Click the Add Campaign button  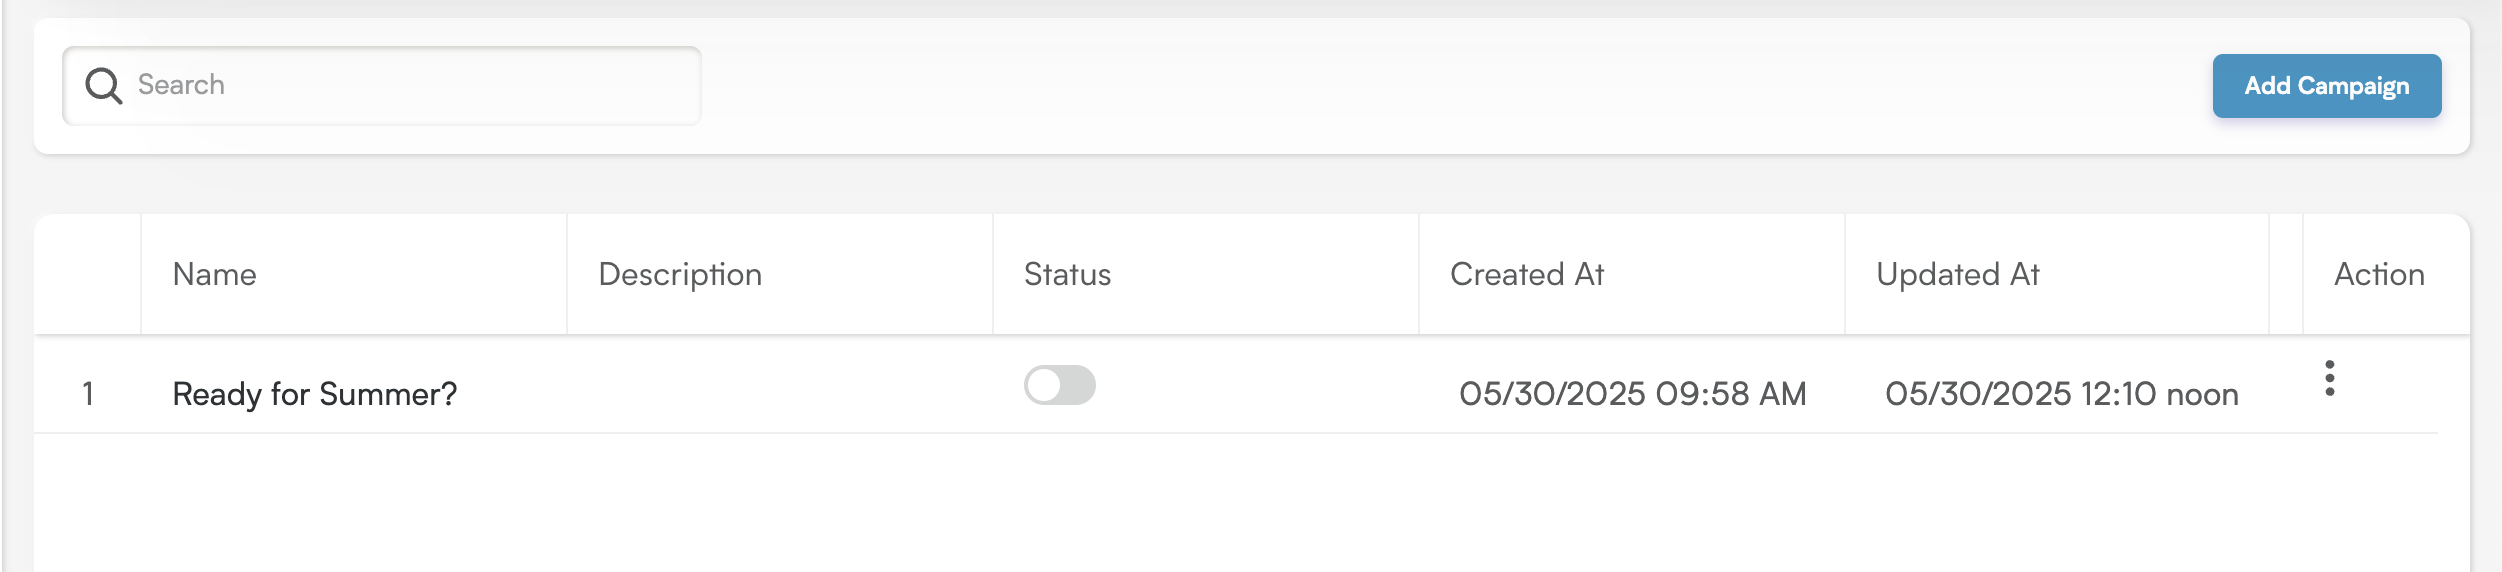click(2326, 86)
